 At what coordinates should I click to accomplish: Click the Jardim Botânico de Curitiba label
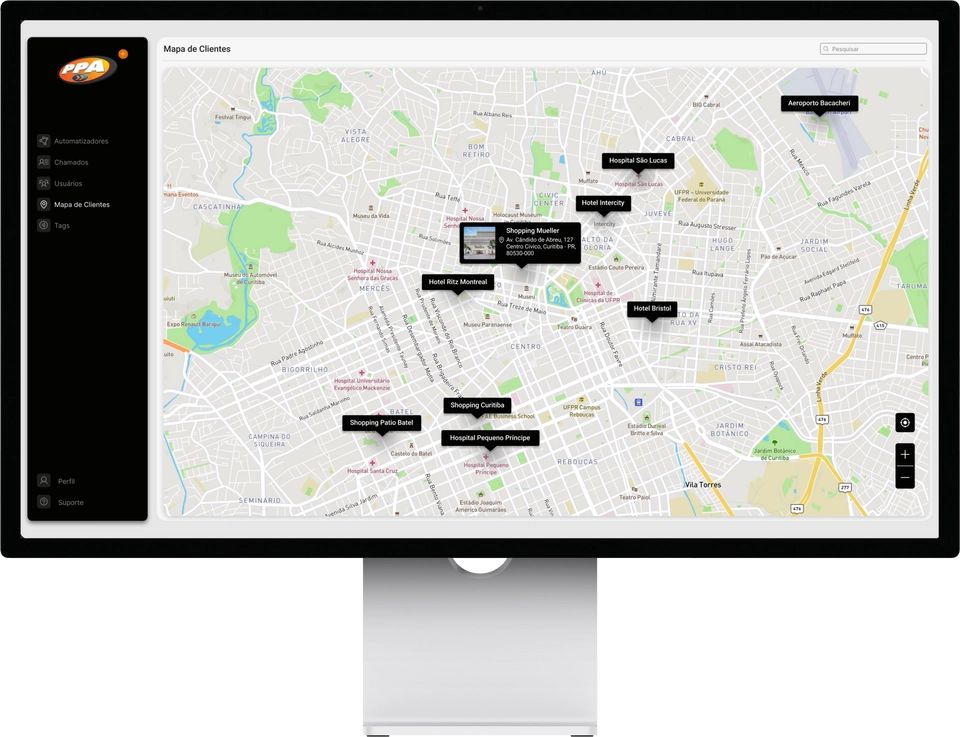click(774, 454)
